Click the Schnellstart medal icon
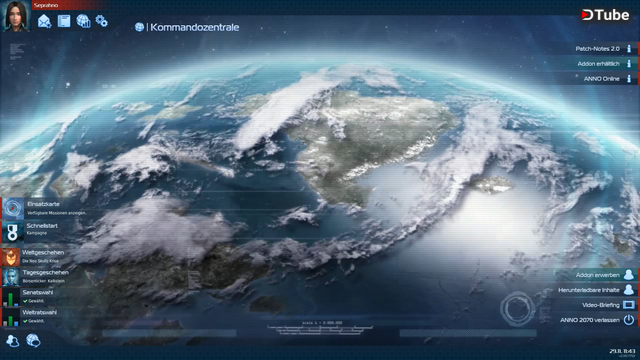Image resolution: width=640 pixels, height=360 pixels. [13, 231]
